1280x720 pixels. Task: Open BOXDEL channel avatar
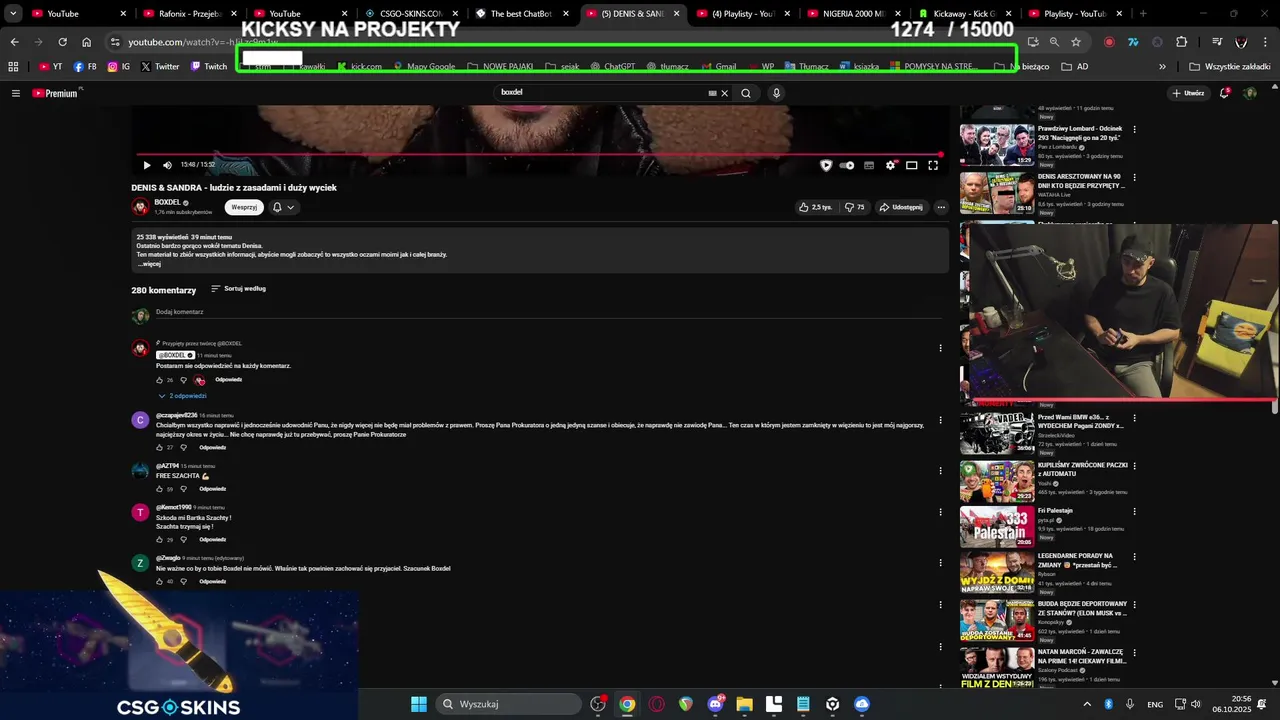pos(140,207)
